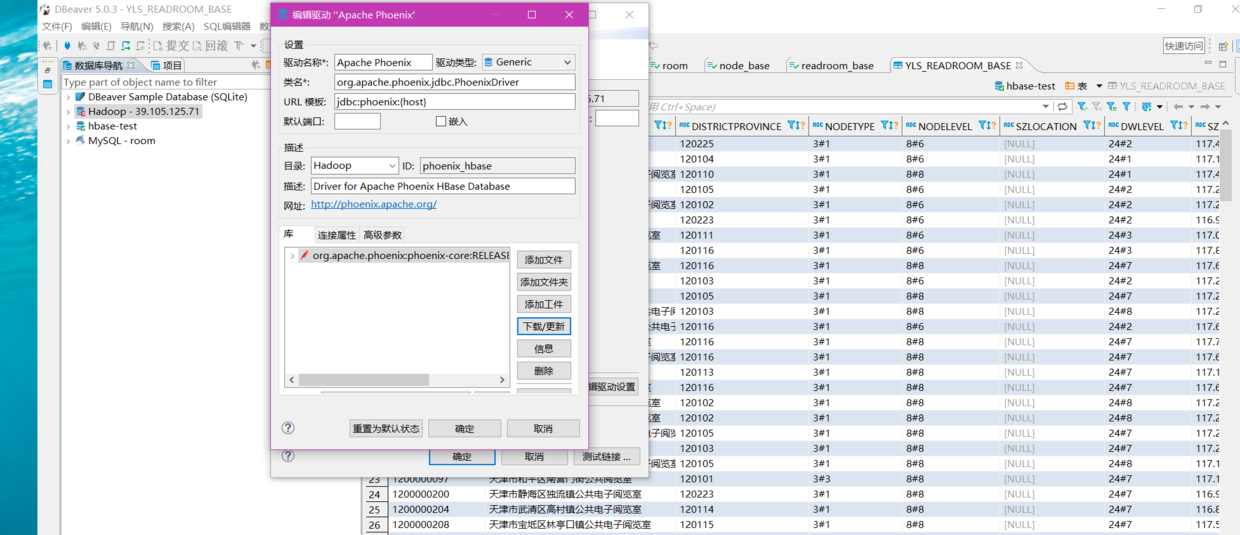Open the 编辑(E) menu

click(x=96, y=26)
